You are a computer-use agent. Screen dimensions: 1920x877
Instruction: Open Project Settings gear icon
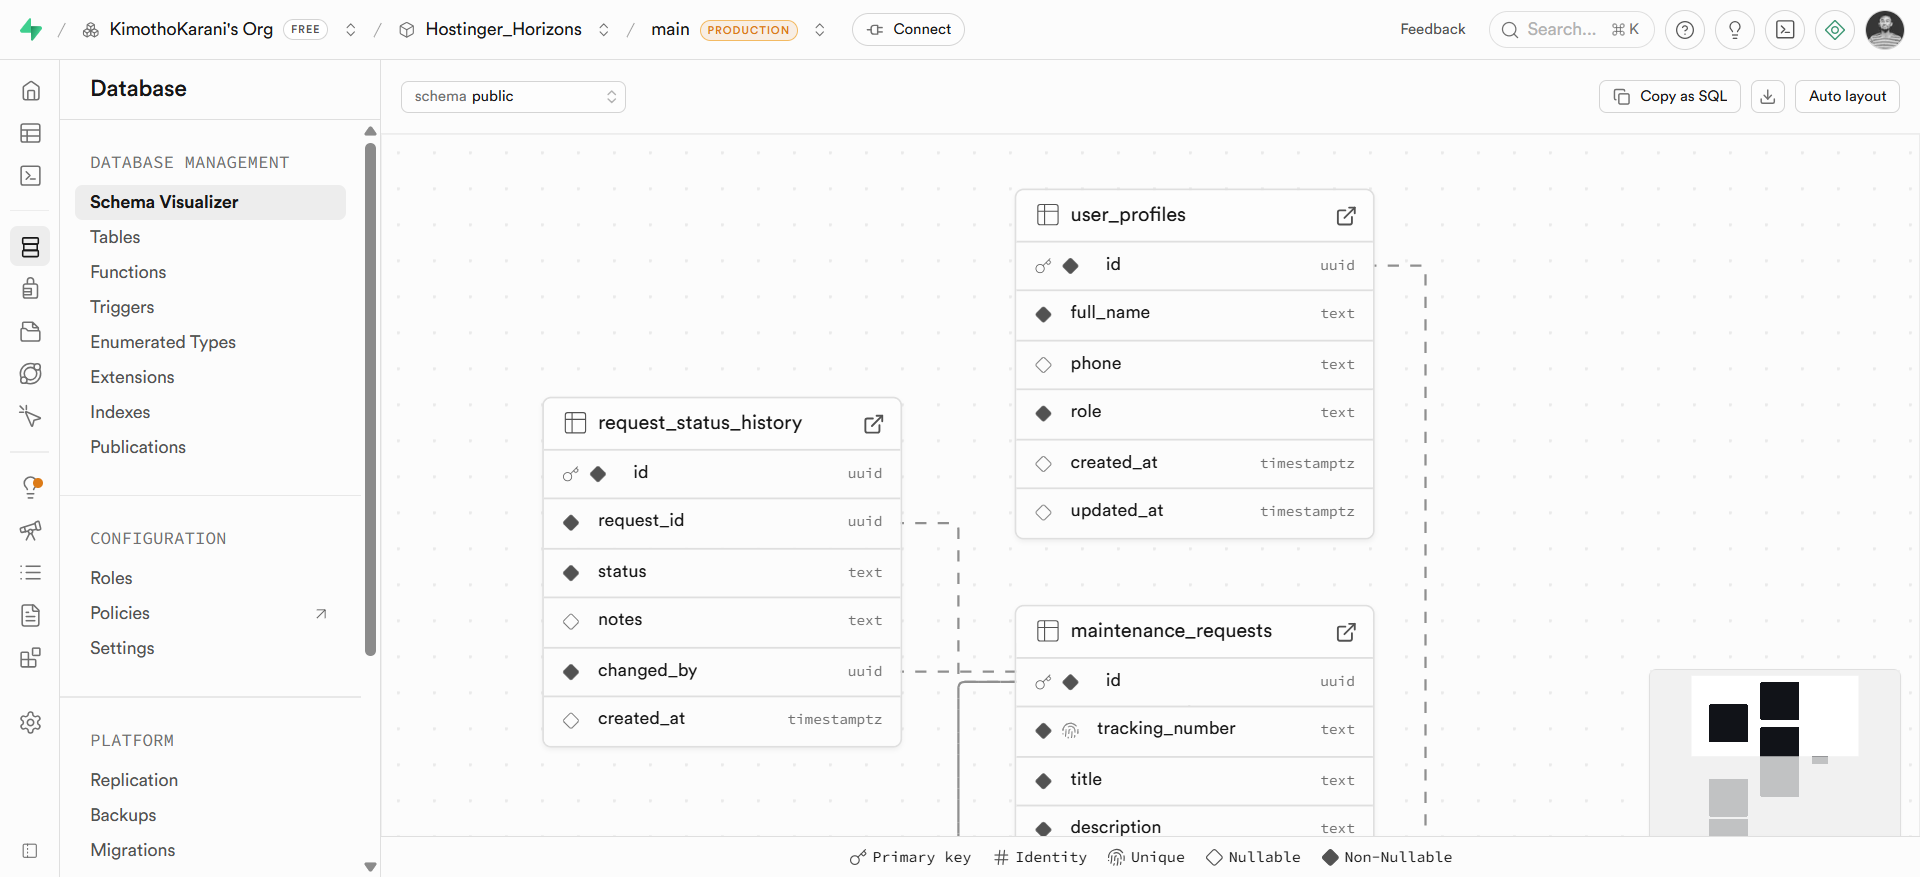31,722
